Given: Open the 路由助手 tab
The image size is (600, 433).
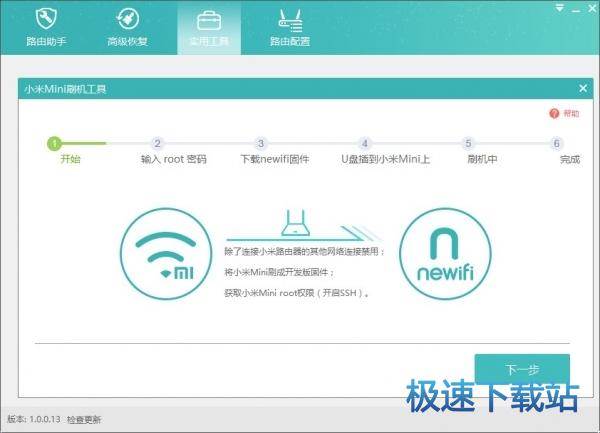Looking at the screenshot, I should [x=46, y=28].
